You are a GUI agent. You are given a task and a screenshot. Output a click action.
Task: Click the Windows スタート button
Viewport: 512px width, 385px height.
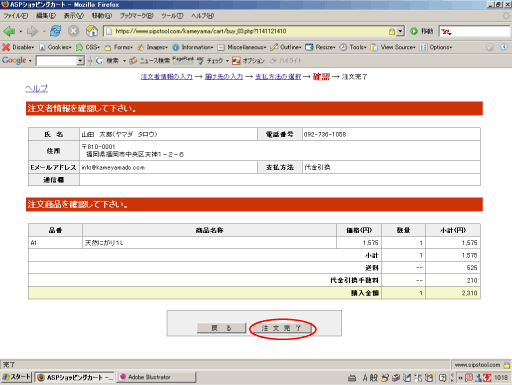[16, 377]
